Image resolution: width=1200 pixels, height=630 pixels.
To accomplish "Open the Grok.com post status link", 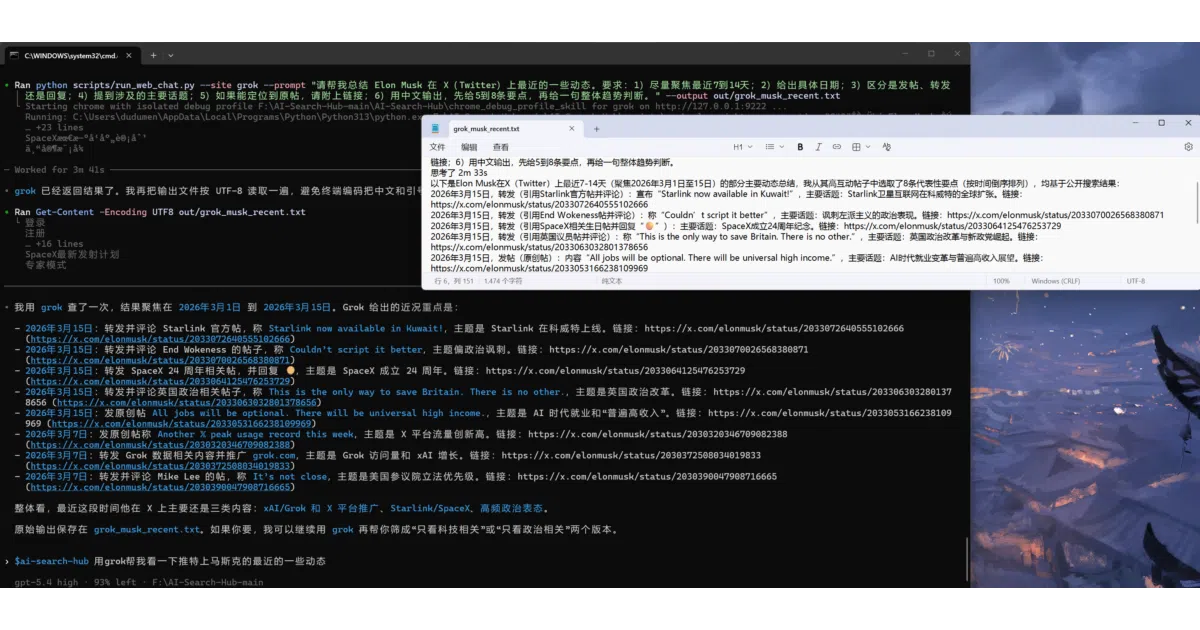I will pos(160,466).
